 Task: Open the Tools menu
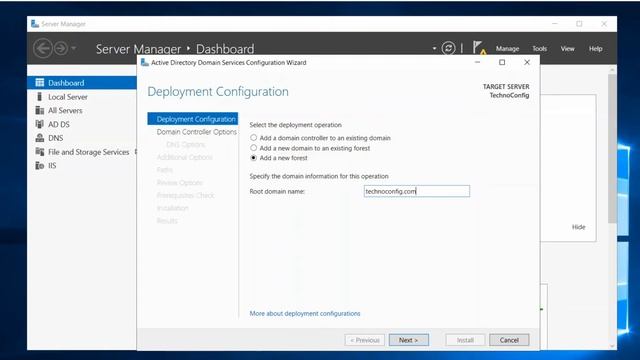click(539, 49)
